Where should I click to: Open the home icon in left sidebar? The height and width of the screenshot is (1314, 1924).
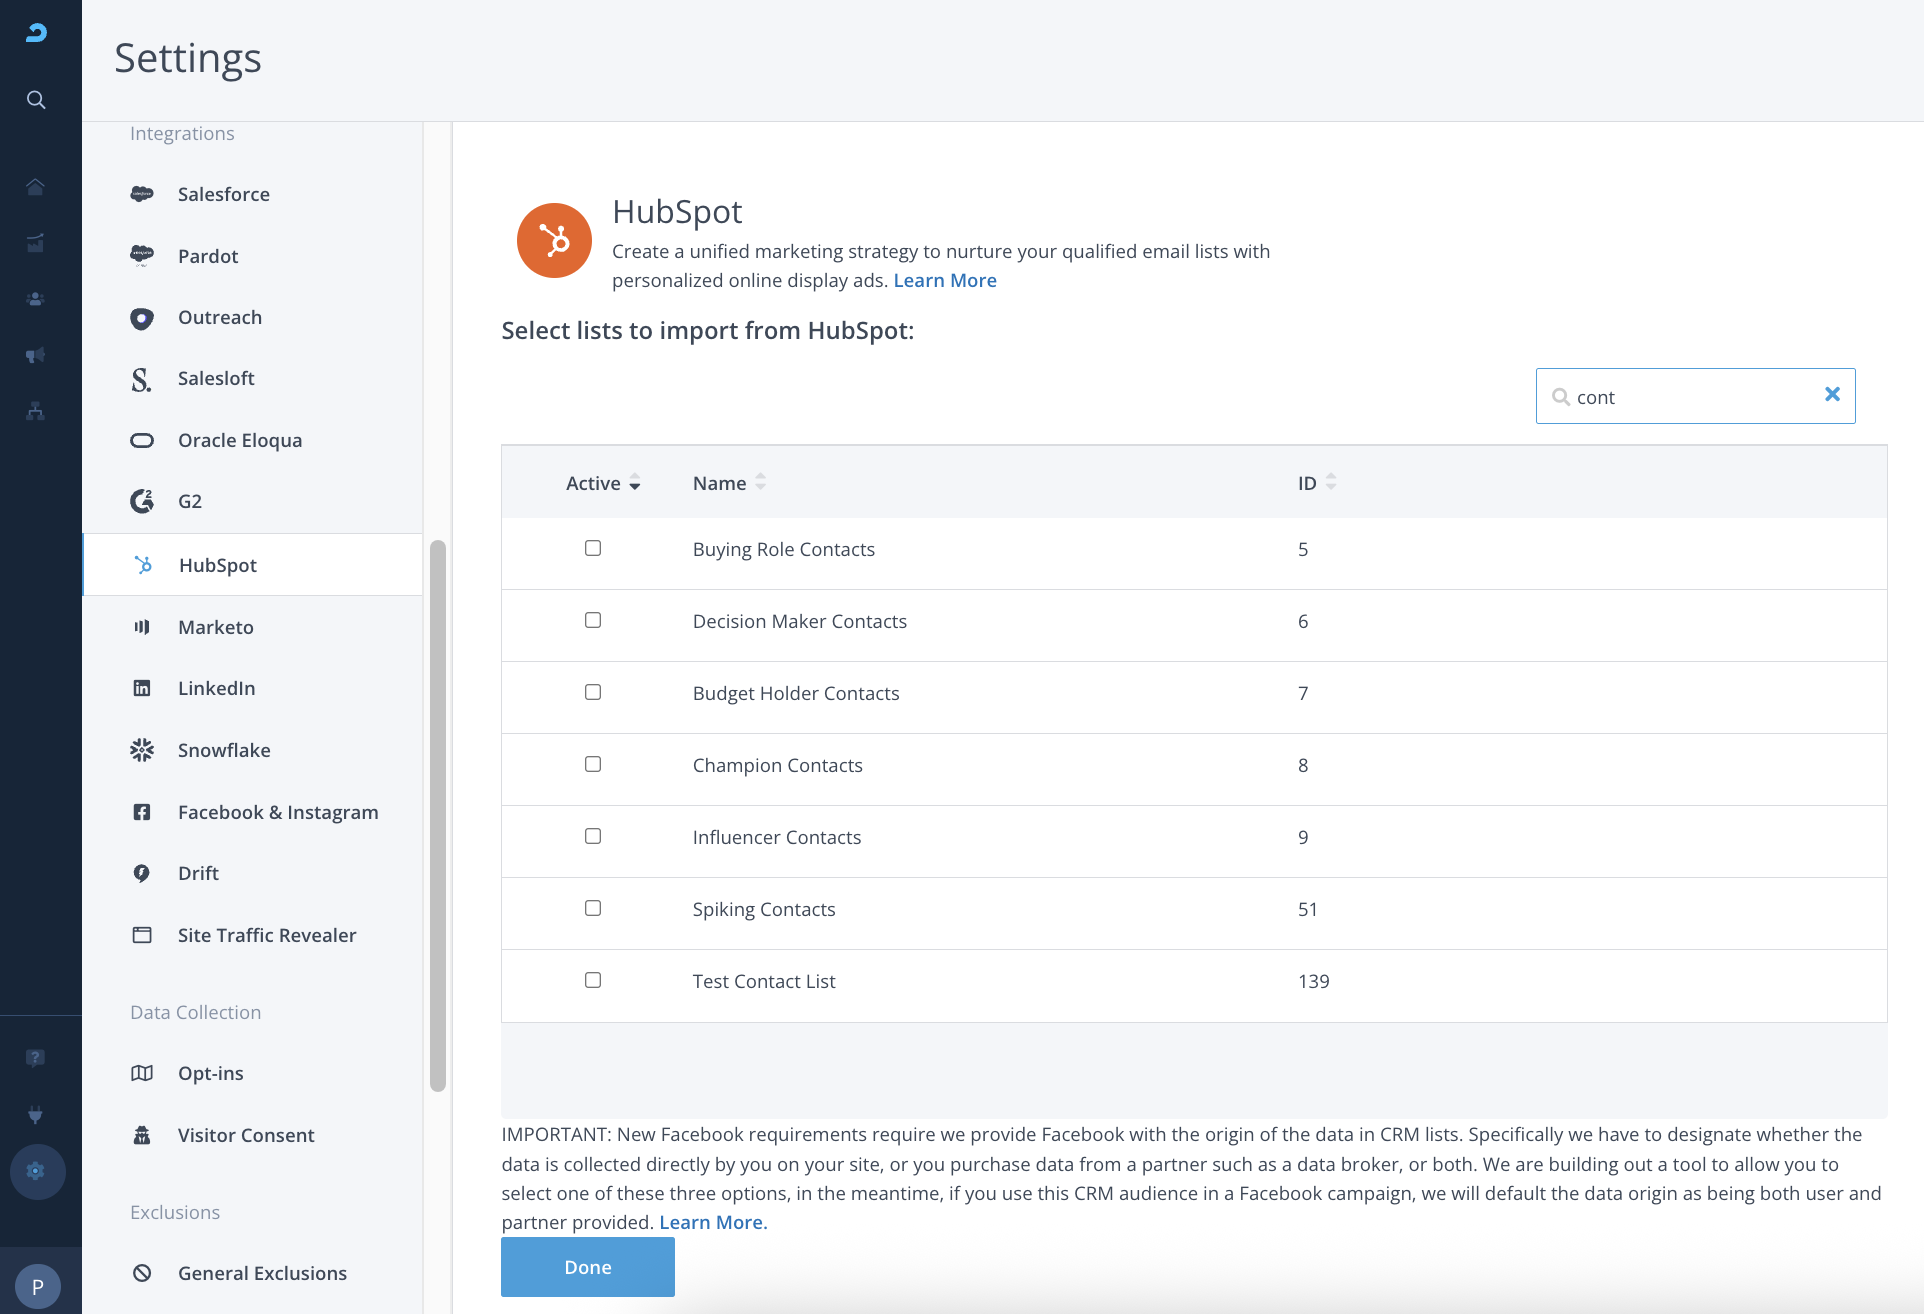pos(36,187)
